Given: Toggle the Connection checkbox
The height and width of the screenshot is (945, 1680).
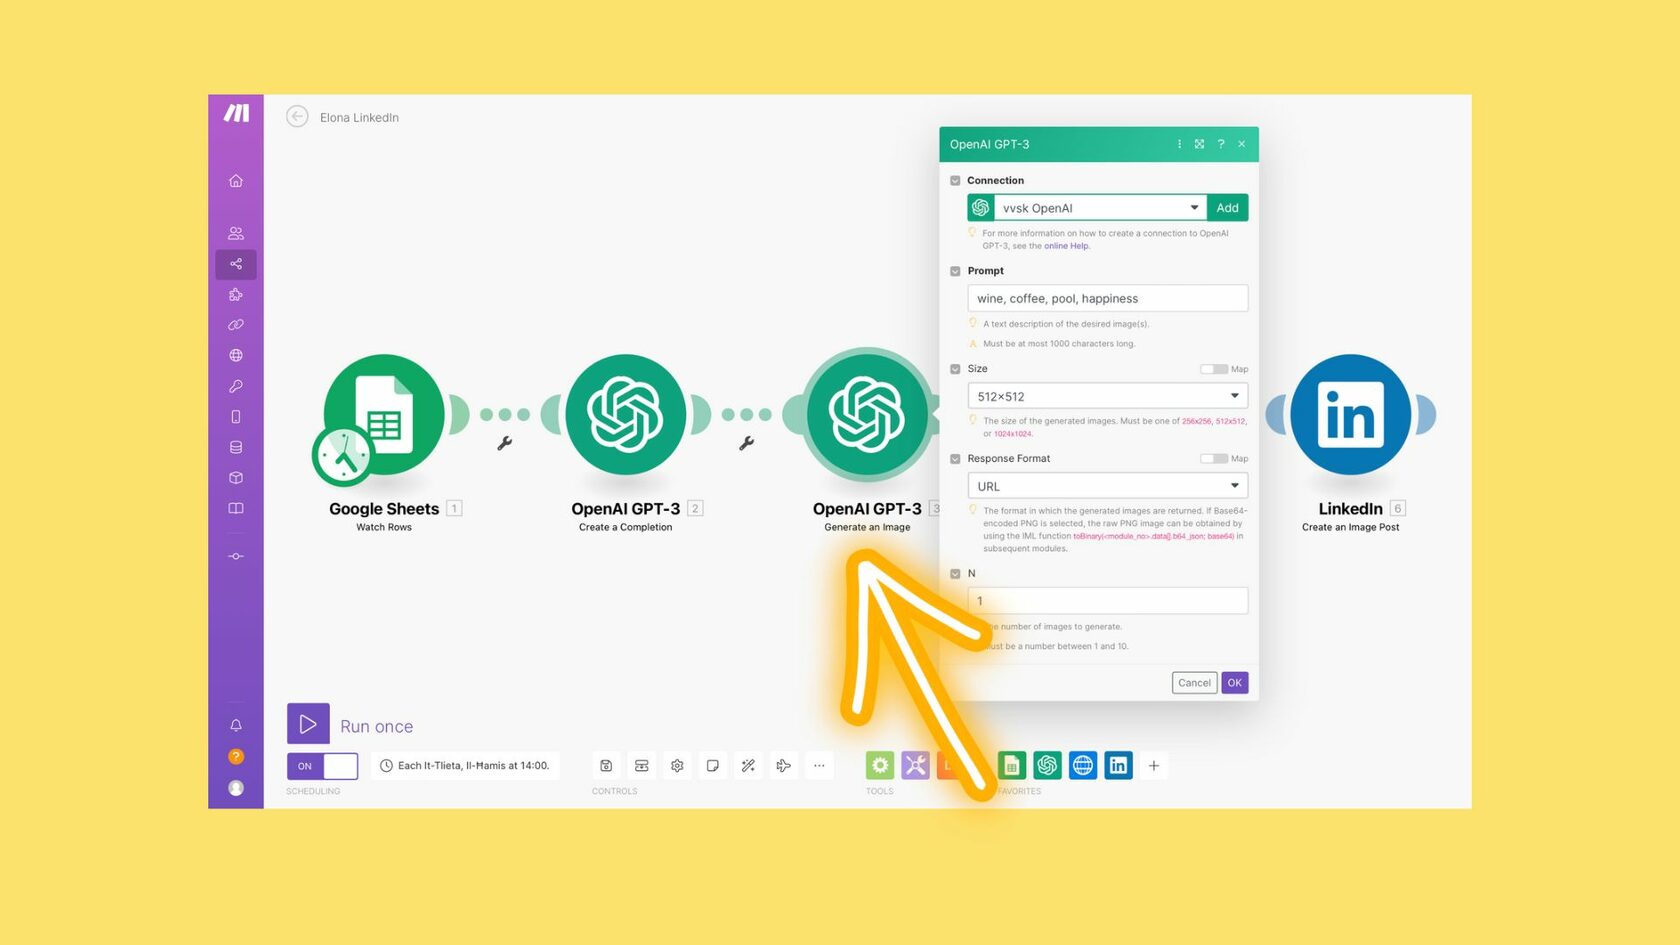Looking at the screenshot, I should pos(955,181).
